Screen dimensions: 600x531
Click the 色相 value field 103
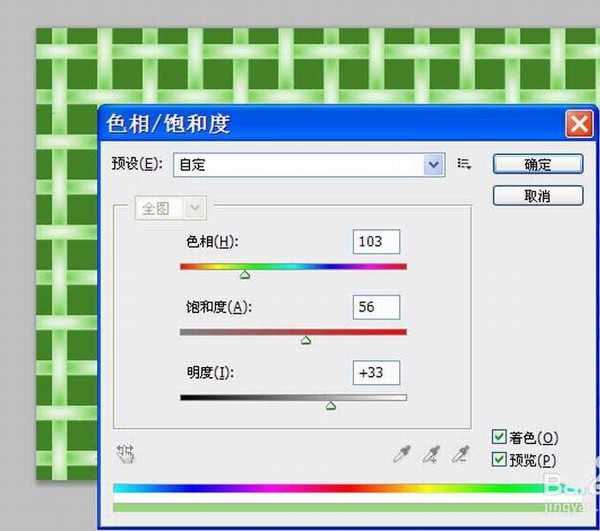(376, 241)
